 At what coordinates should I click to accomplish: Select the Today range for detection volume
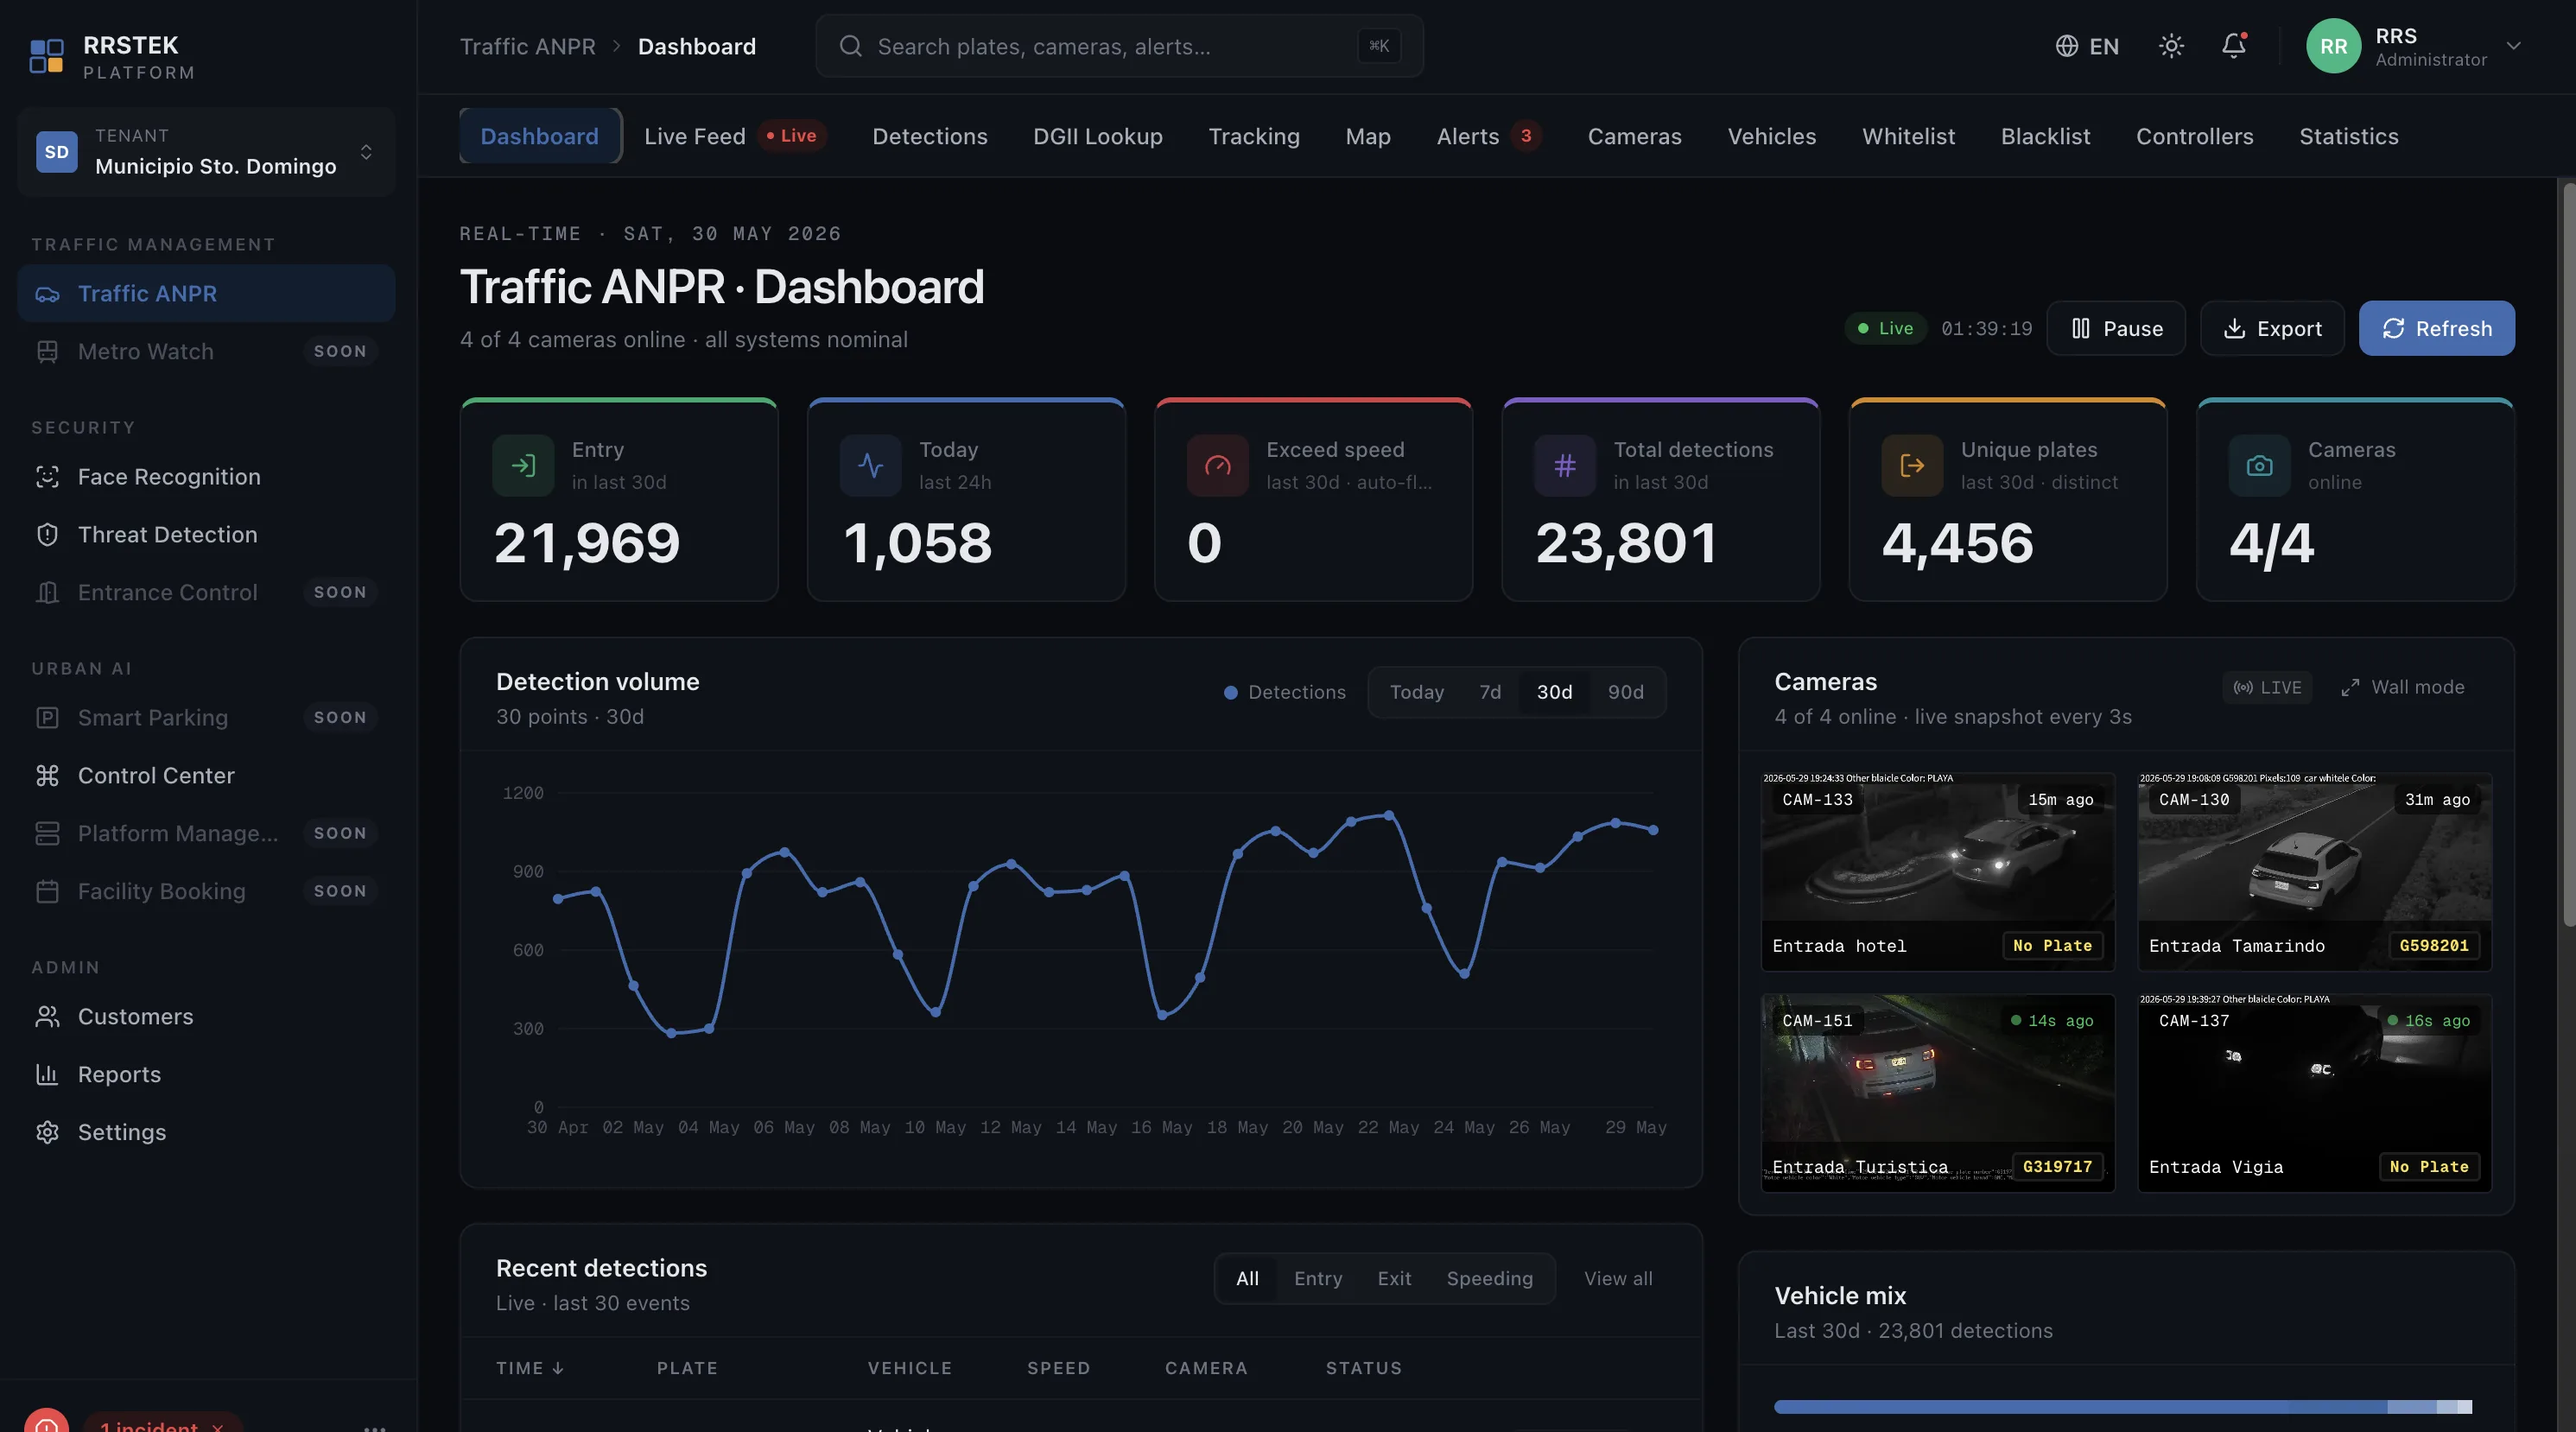1416,692
